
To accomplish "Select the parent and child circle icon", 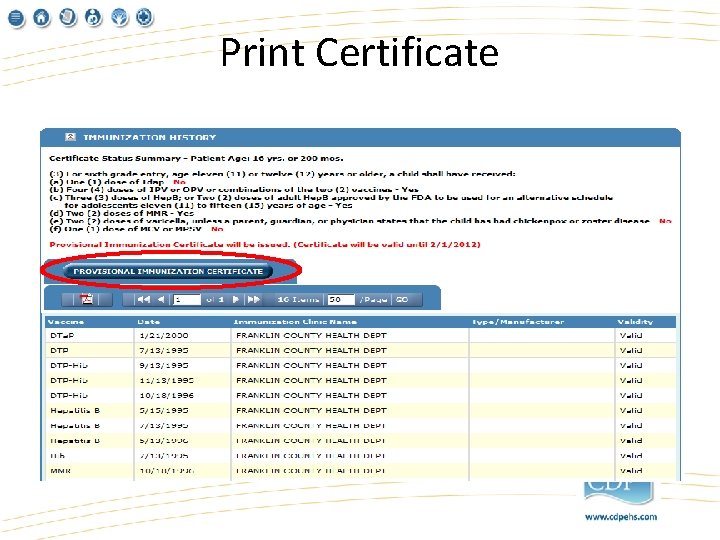I will coord(93,18).
